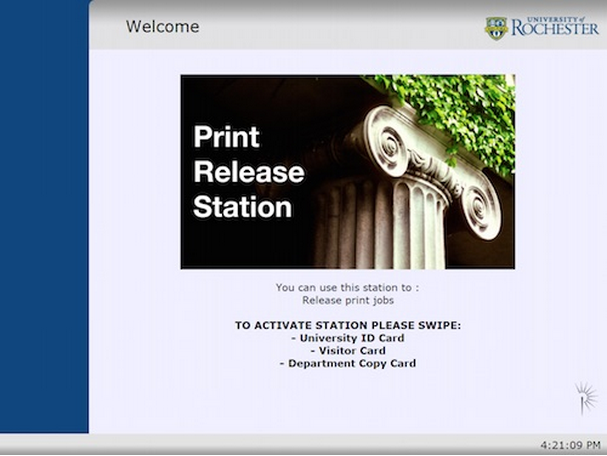Click the clock showing 4:21:09 PM

coord(570,445)
